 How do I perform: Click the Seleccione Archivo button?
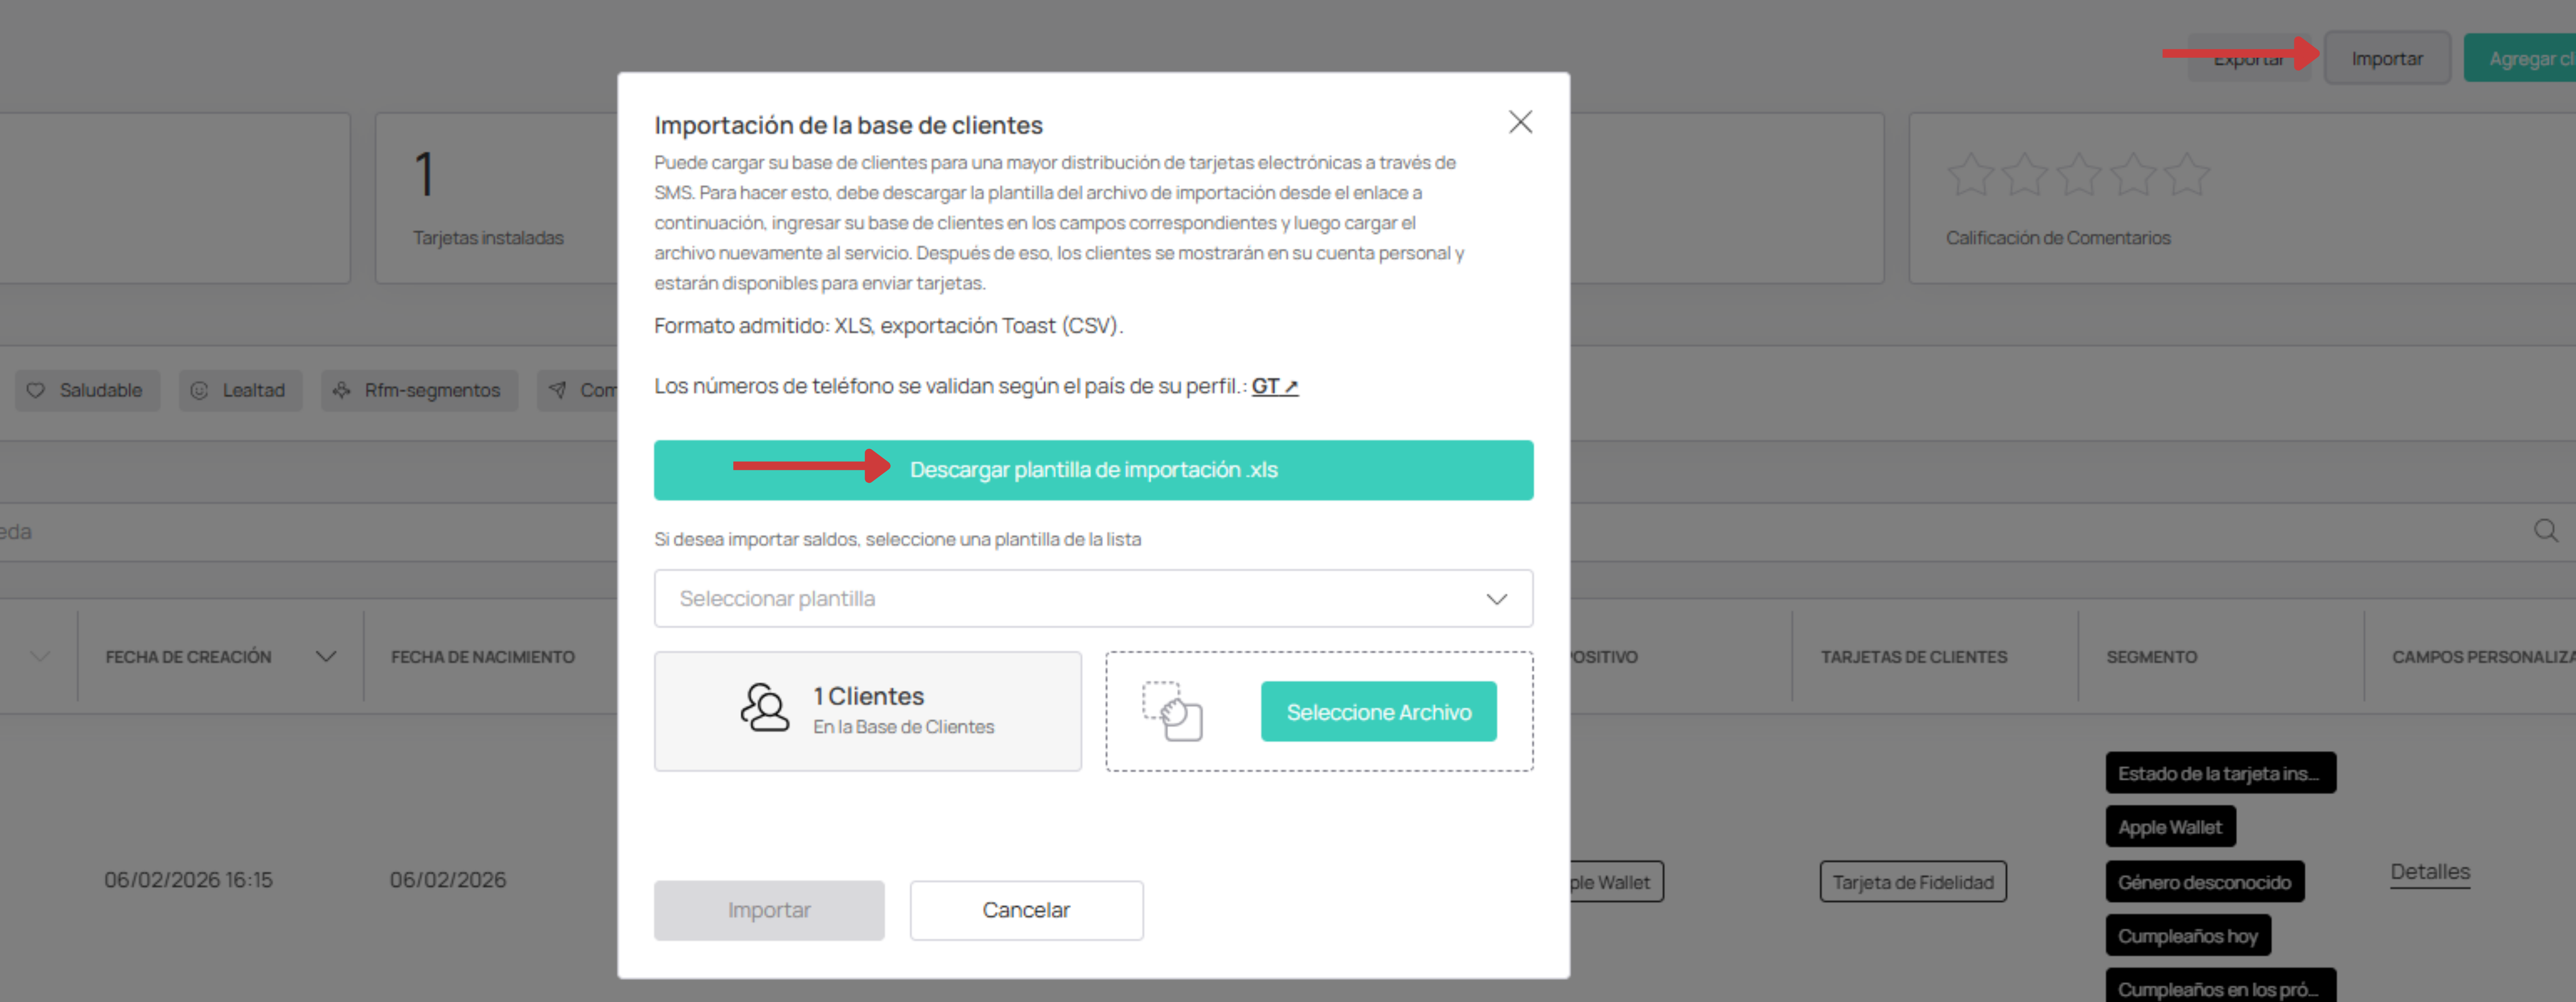click(x=1378, y=712)
